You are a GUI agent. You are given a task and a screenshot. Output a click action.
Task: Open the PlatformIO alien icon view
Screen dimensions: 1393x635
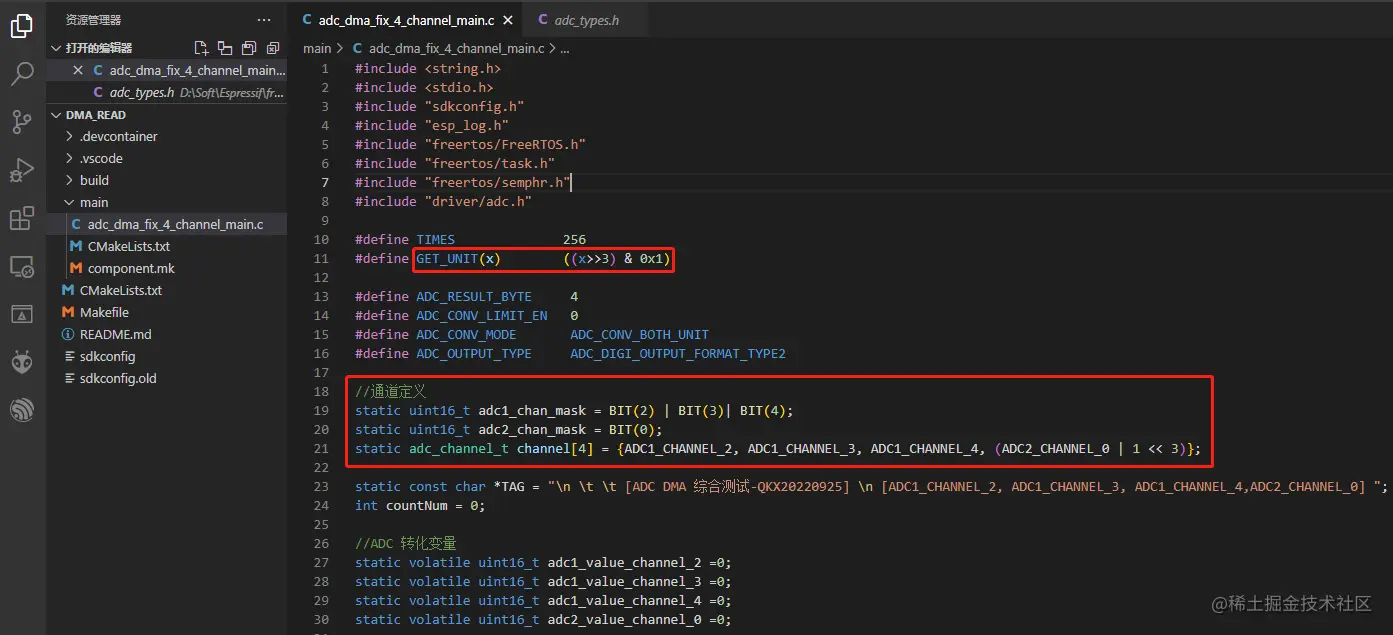coord(22,362)
